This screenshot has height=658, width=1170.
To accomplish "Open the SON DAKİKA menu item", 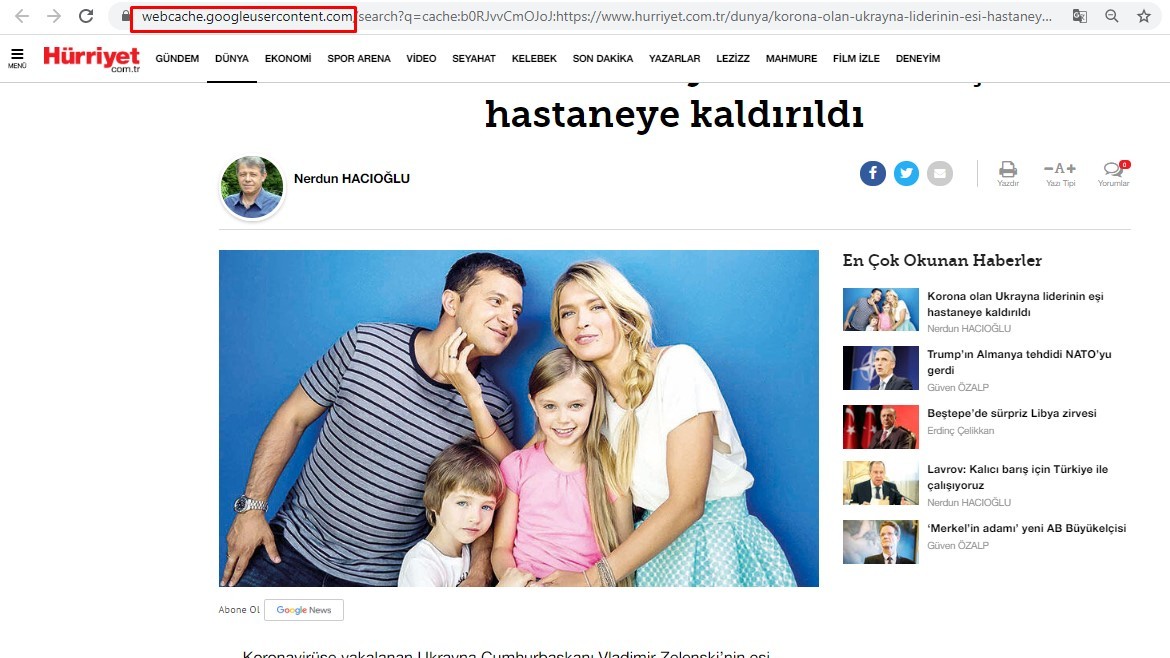I will click(602, 59).
